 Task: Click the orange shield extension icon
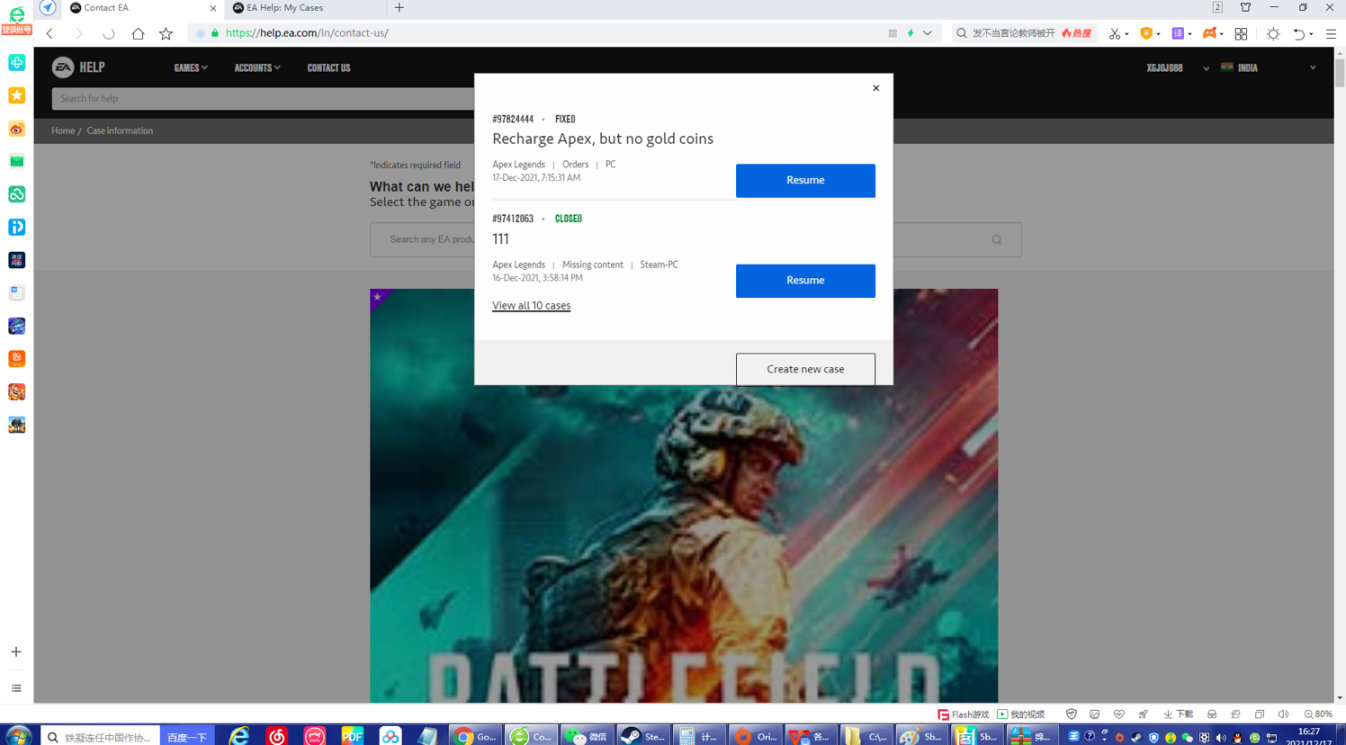[1146, 33]
